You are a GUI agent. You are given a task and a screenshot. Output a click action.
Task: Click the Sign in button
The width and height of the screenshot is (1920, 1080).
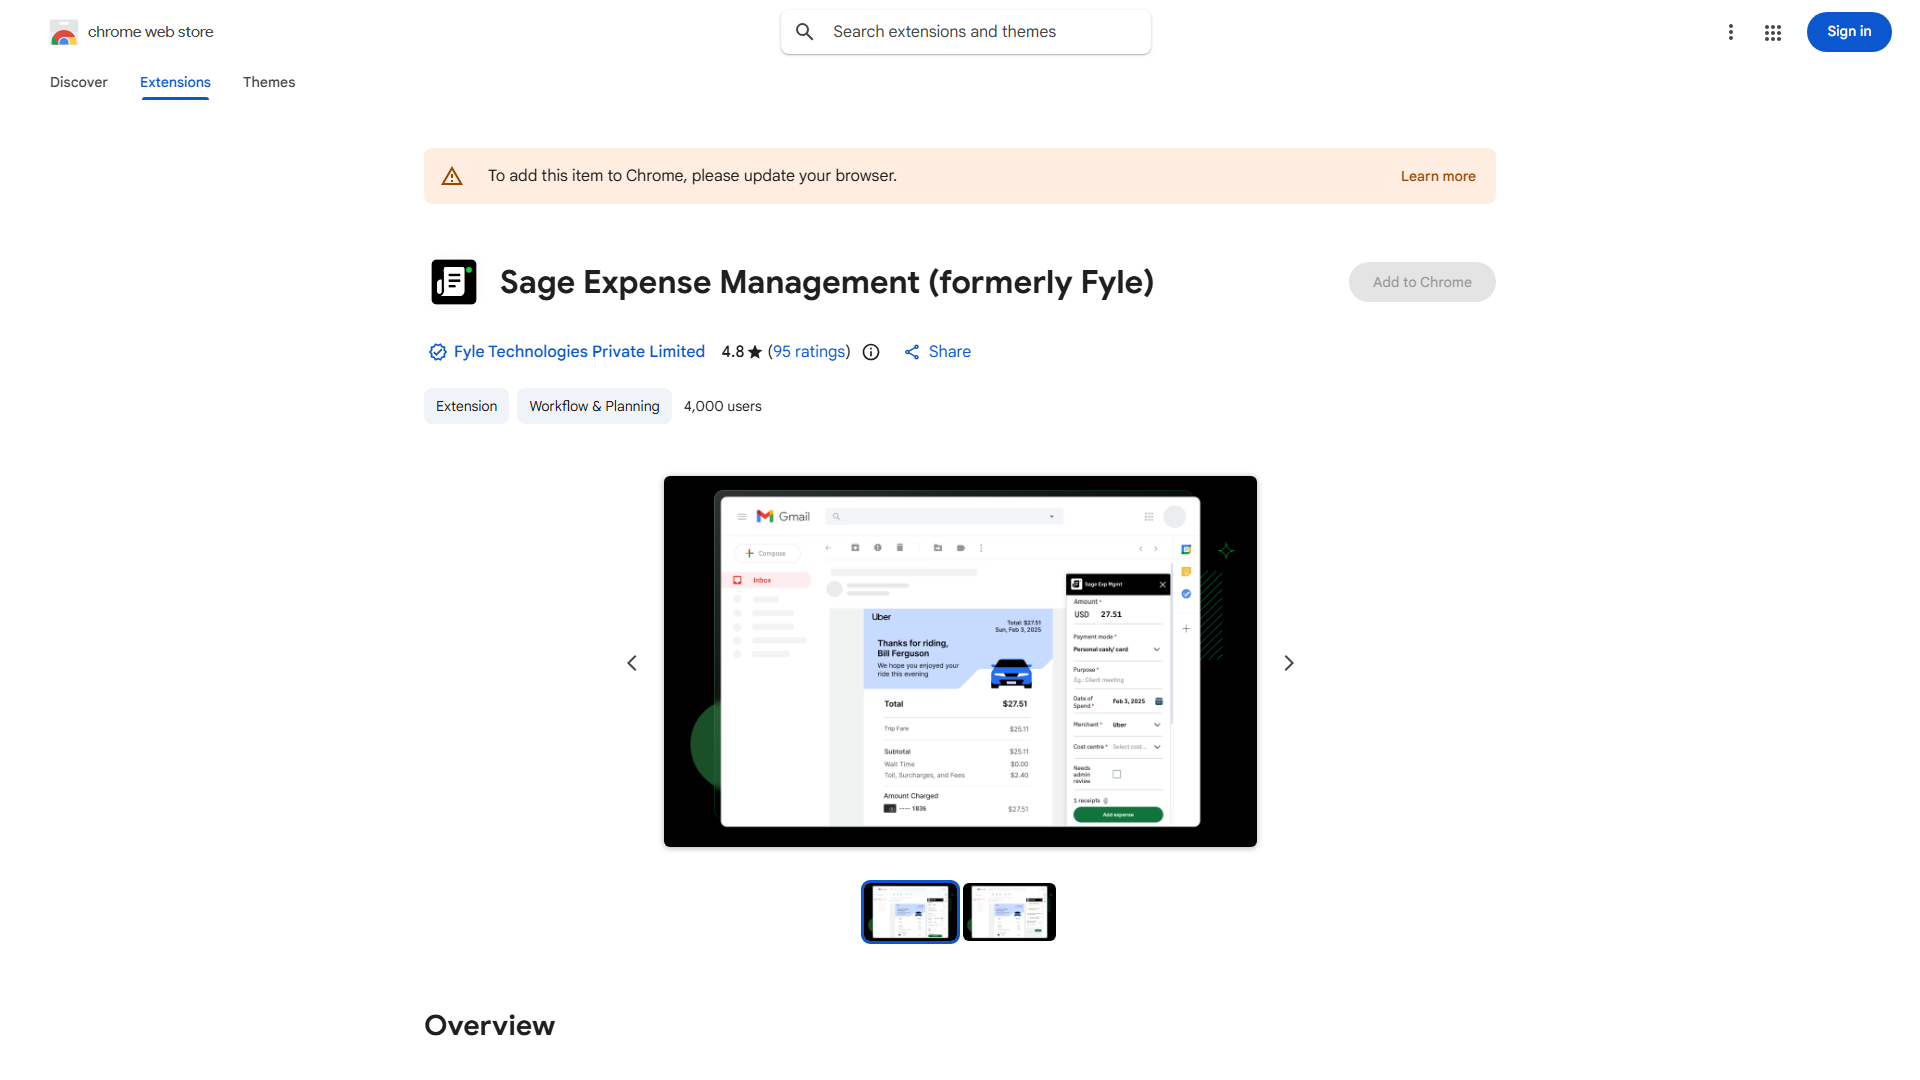[x=1848, y=31]
